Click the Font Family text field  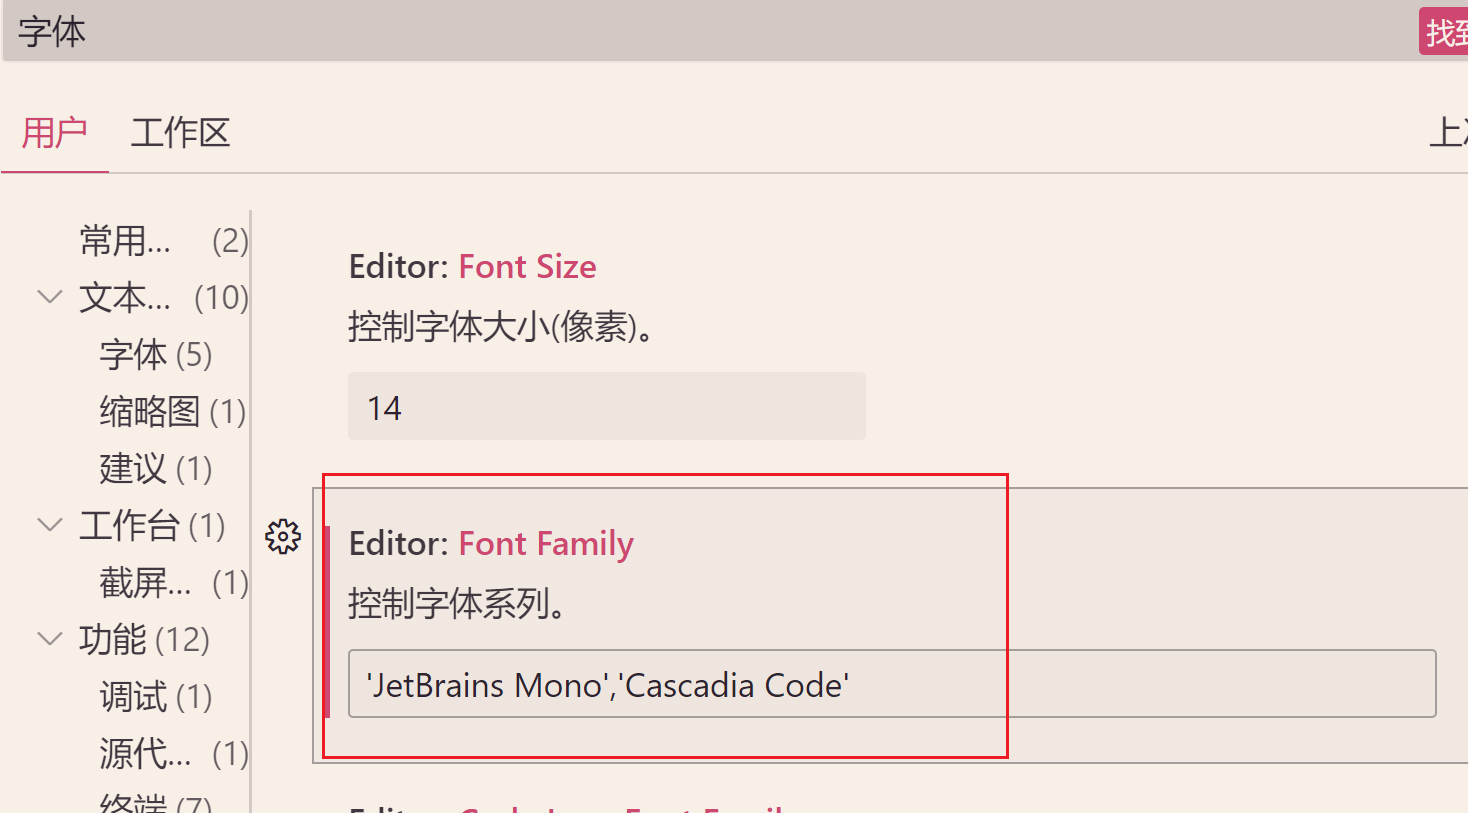pyautogui.click(x=891, y=684)
